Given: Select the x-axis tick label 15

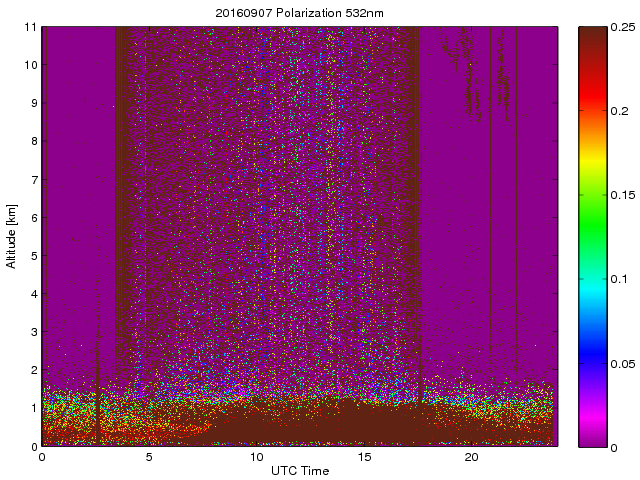Looking at the screenshot, I should [364, 457].
